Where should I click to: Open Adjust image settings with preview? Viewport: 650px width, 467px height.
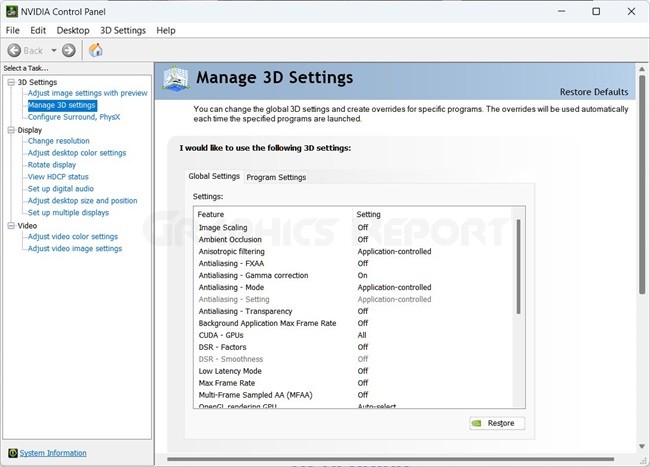(x=87, y=93)
